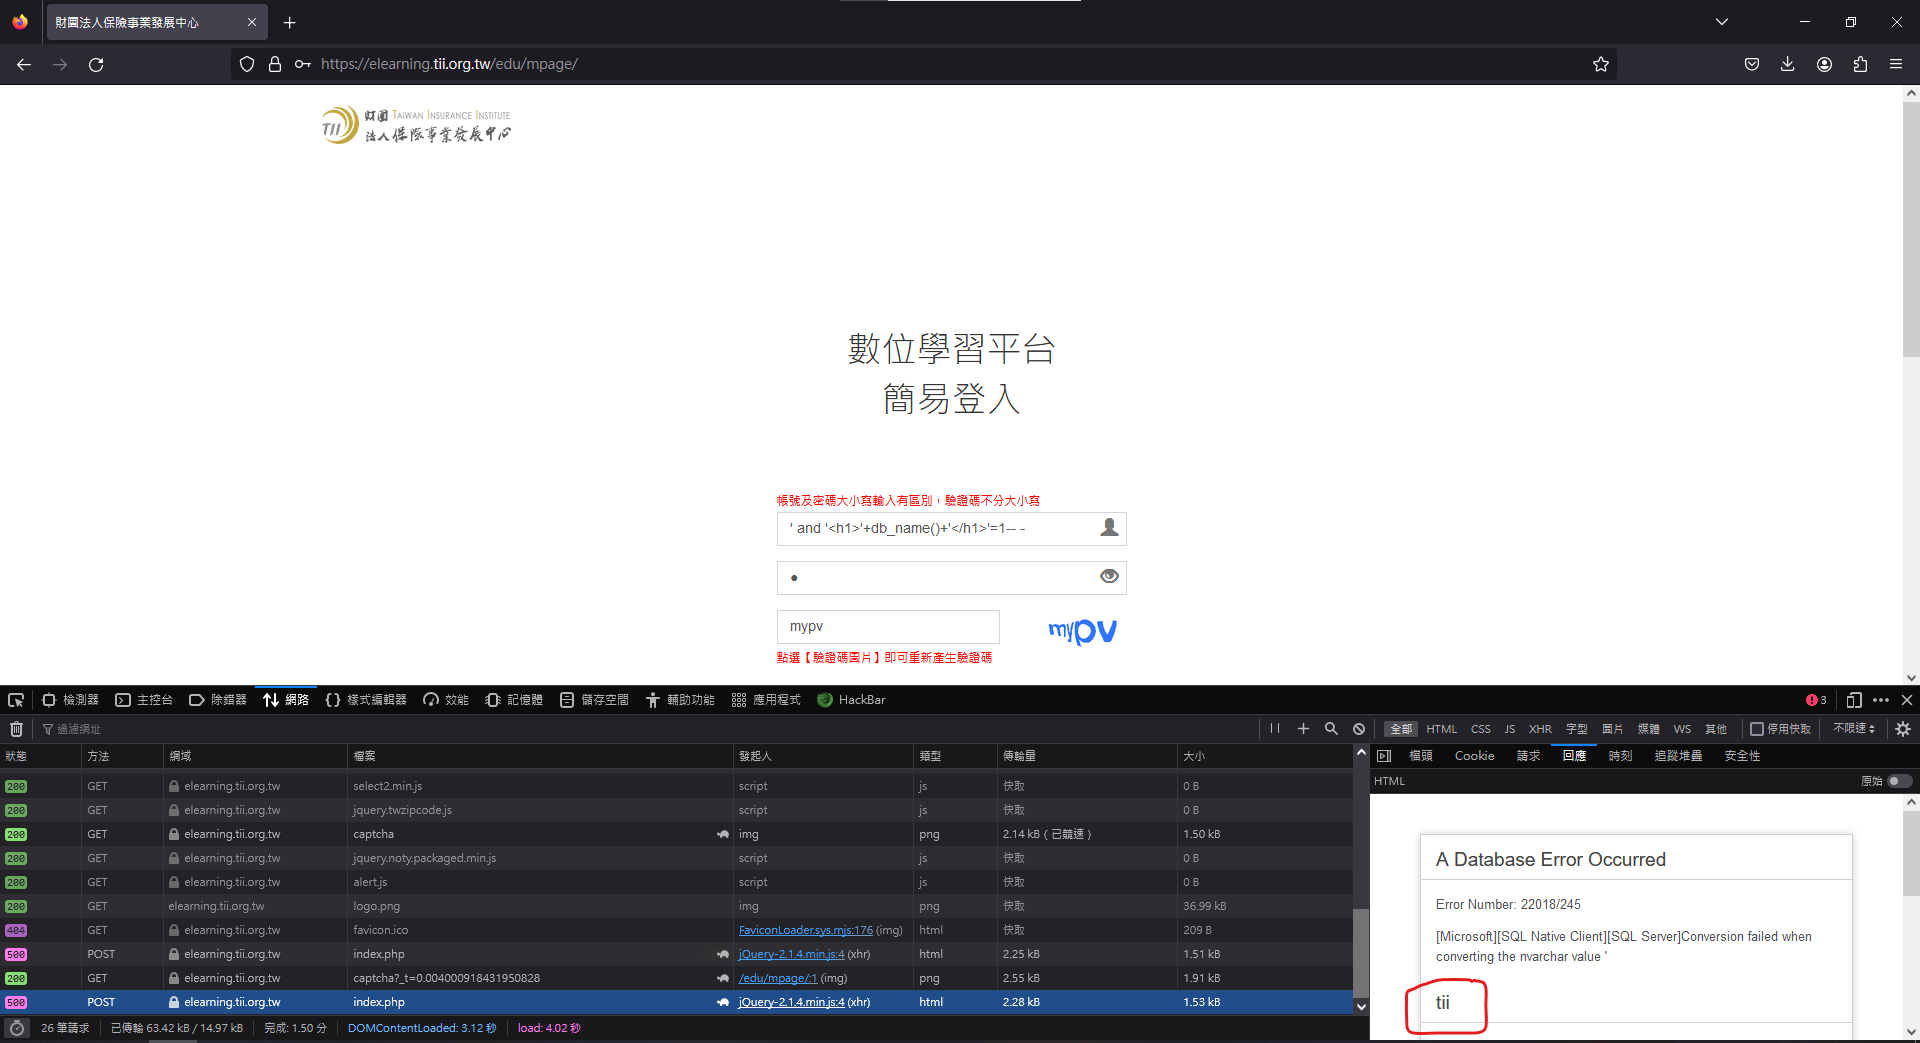The image size is (1920, 1043).
Task: Open the Cookie detail tab
Action: tap(1474, 756)
